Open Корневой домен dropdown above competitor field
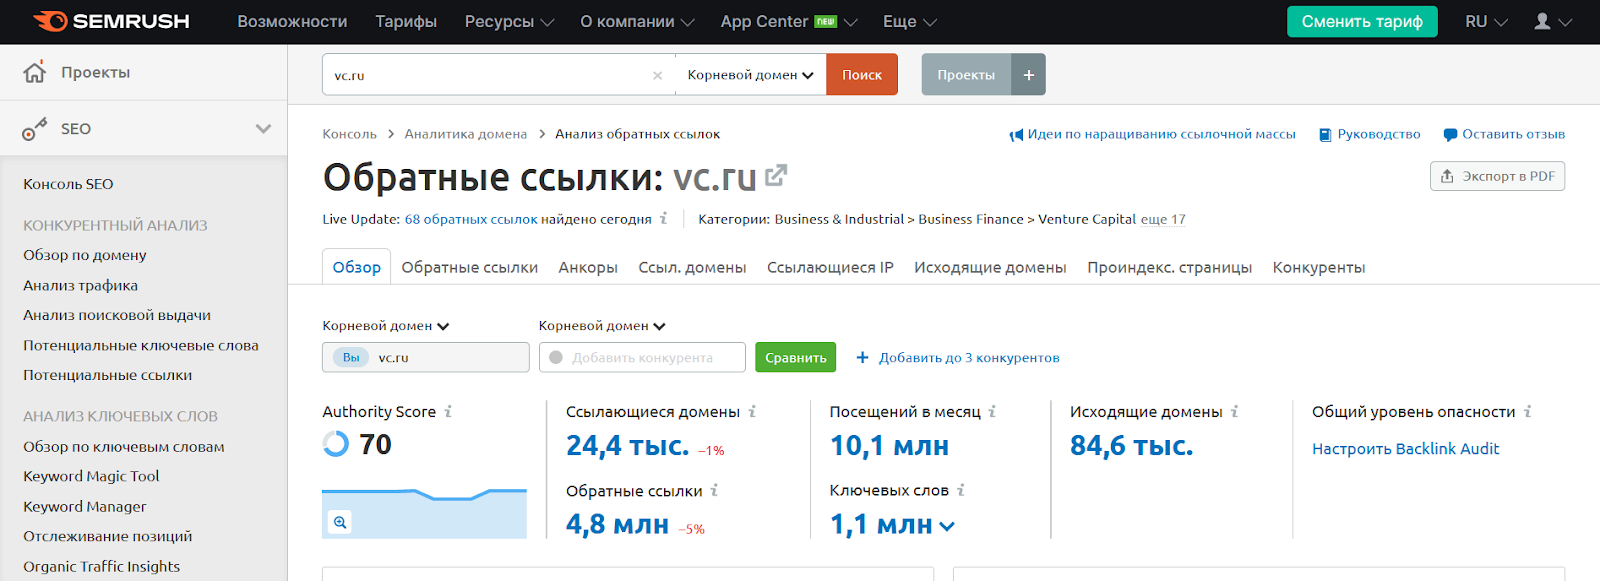 point(602,326)
